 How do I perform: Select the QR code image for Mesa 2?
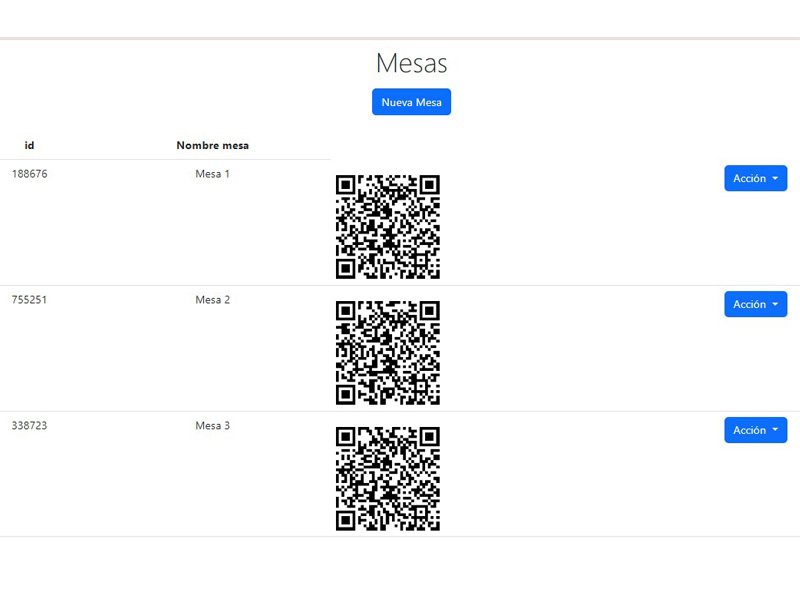[388, 353]
